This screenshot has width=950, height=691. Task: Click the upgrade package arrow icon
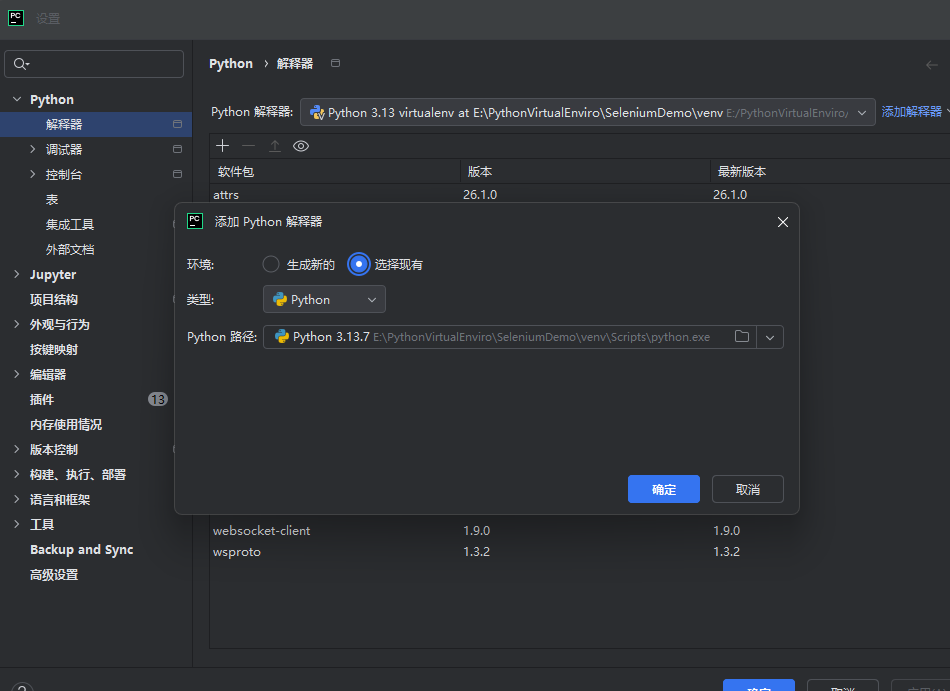274,146
